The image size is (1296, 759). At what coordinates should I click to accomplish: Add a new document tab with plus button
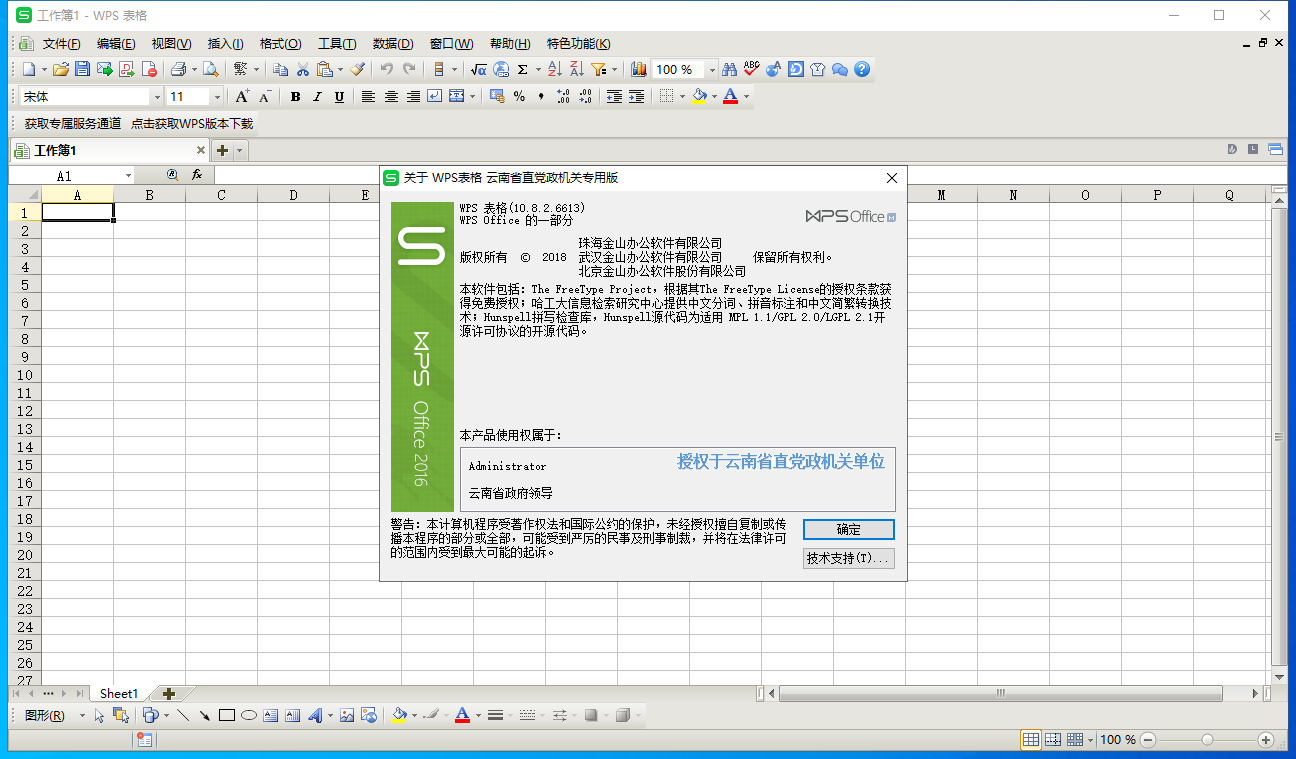click(222, 151)
